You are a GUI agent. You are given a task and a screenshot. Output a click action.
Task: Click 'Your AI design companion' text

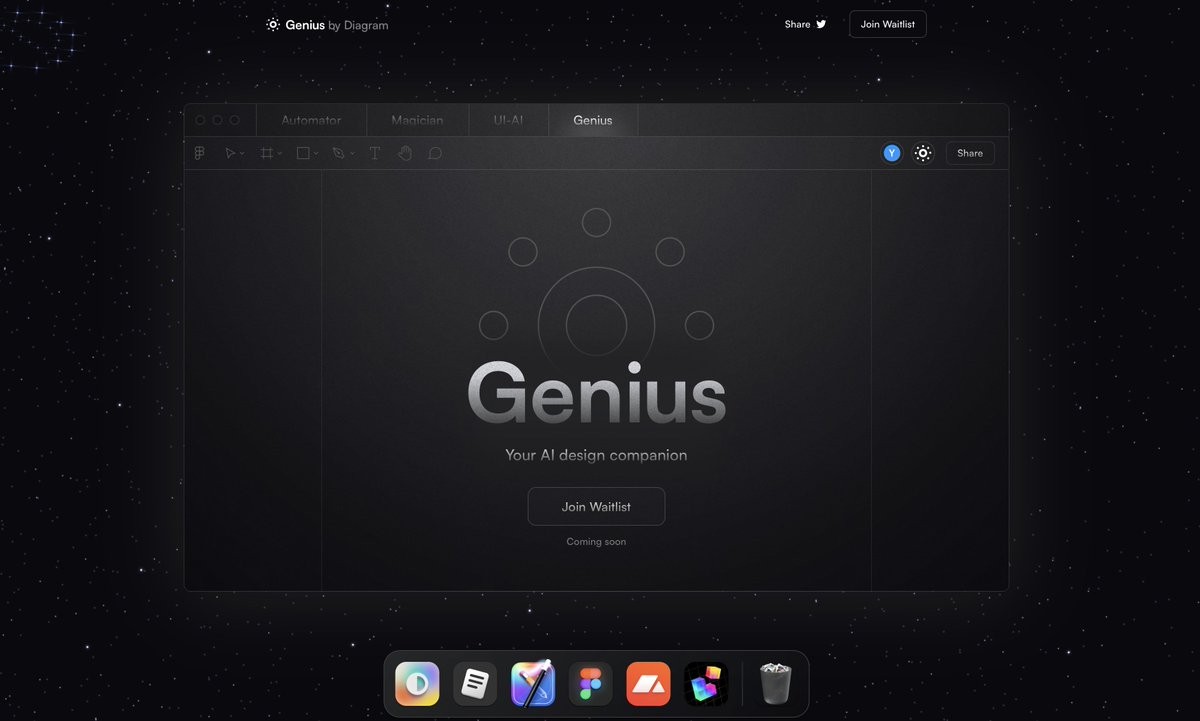click(x=596, y=455)
